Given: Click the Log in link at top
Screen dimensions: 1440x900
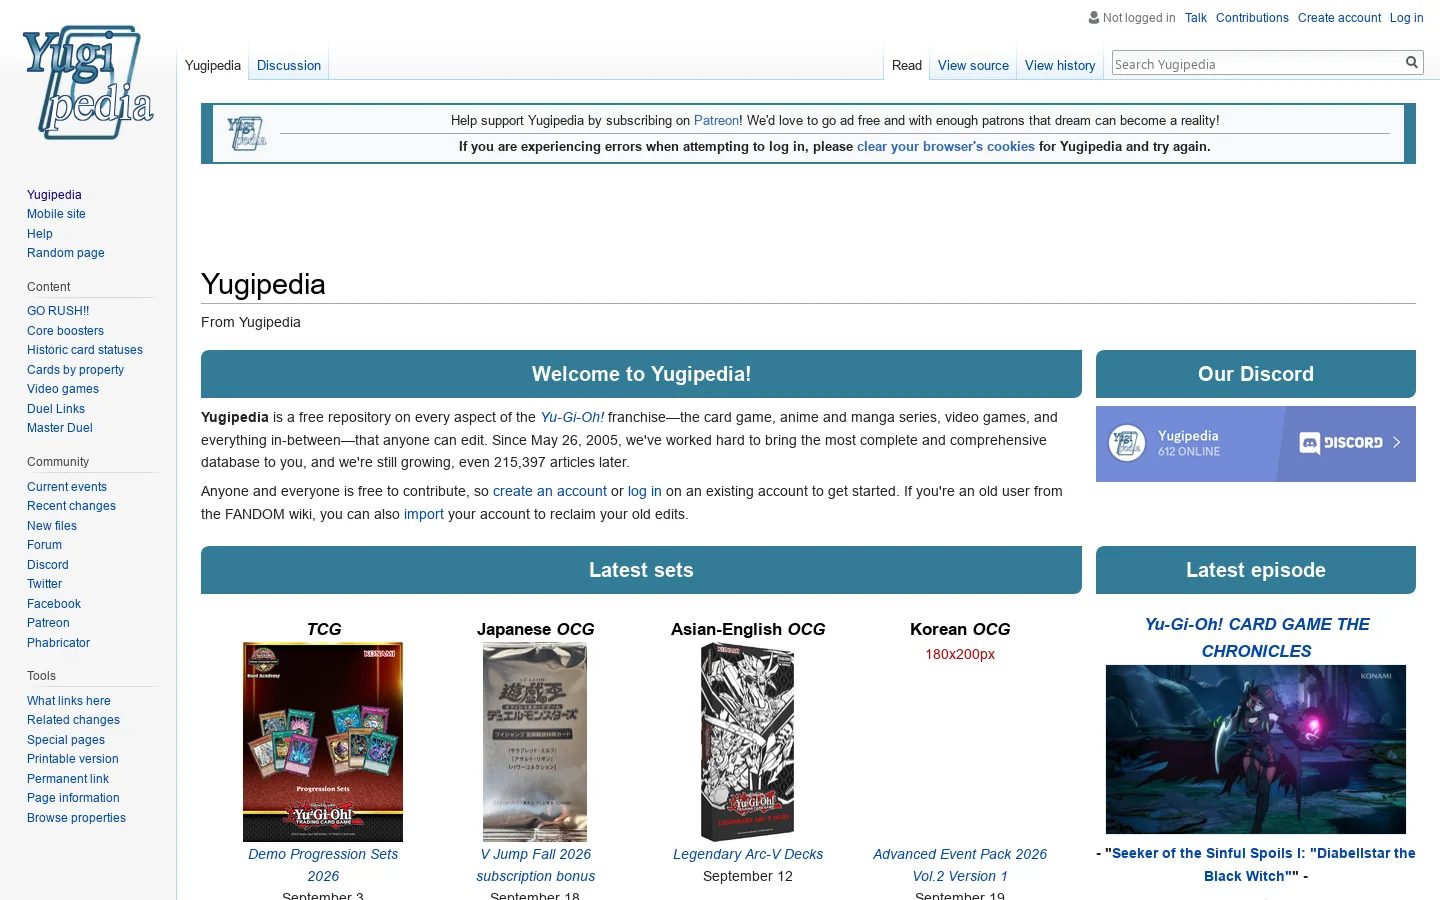Looking at the screenshot, I should 1406,18.
